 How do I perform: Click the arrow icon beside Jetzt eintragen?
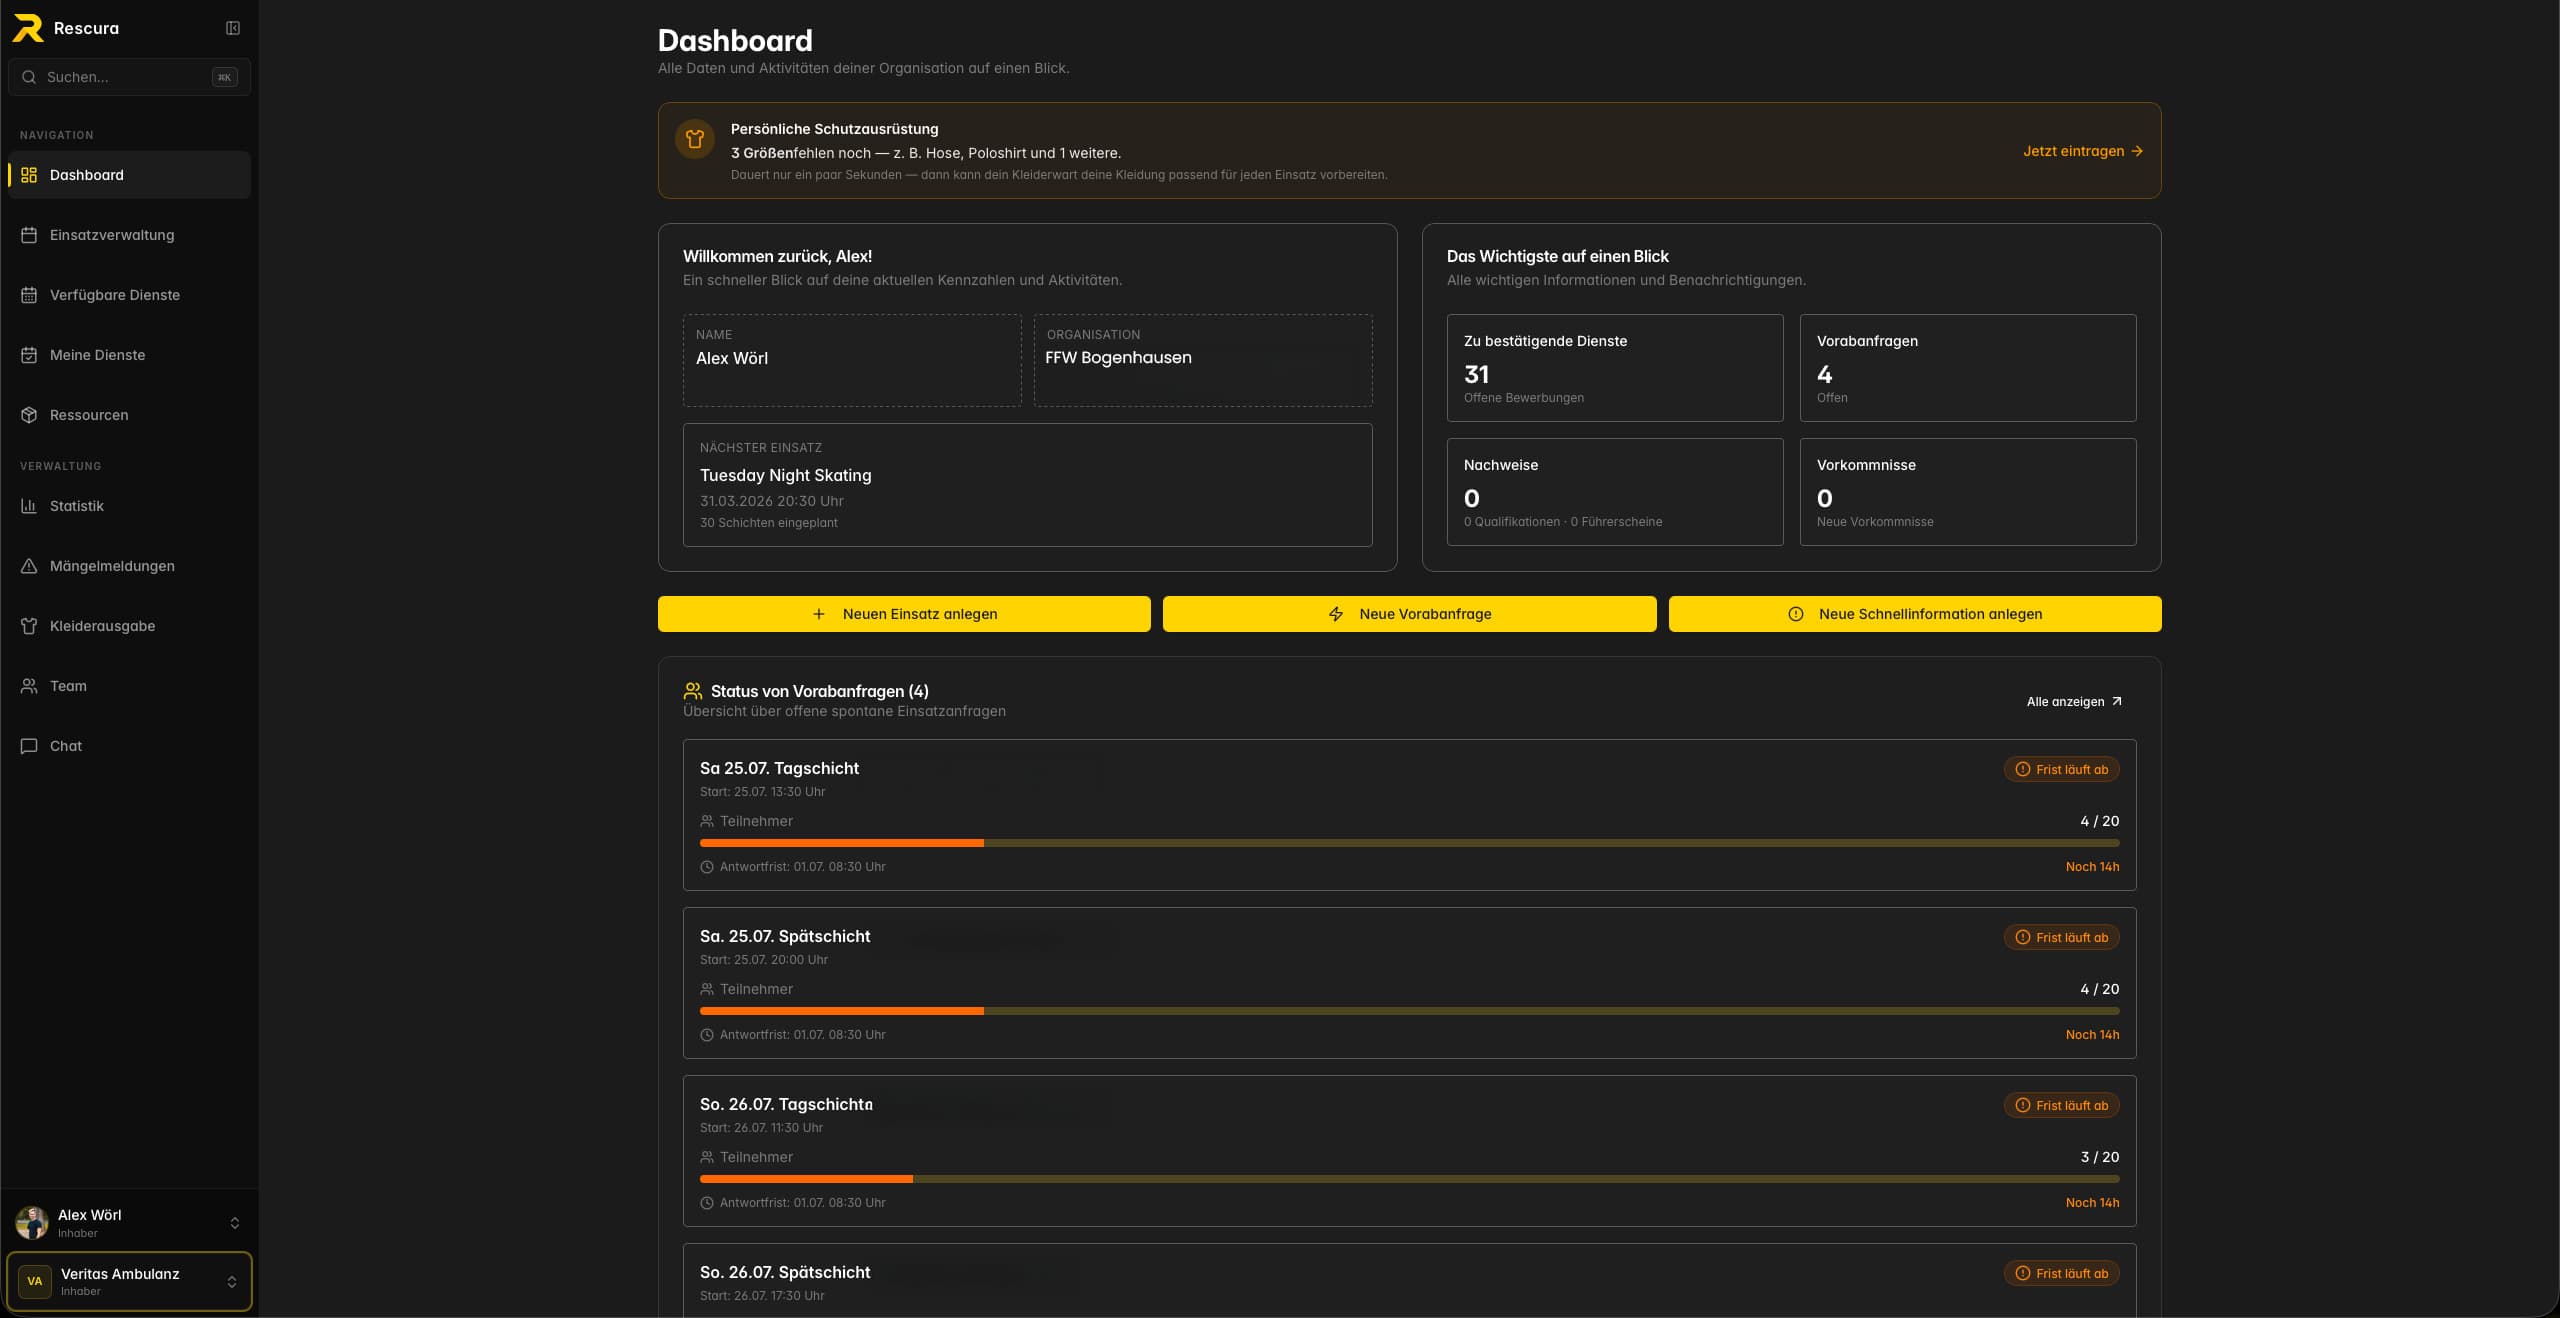click(2137, 151)
